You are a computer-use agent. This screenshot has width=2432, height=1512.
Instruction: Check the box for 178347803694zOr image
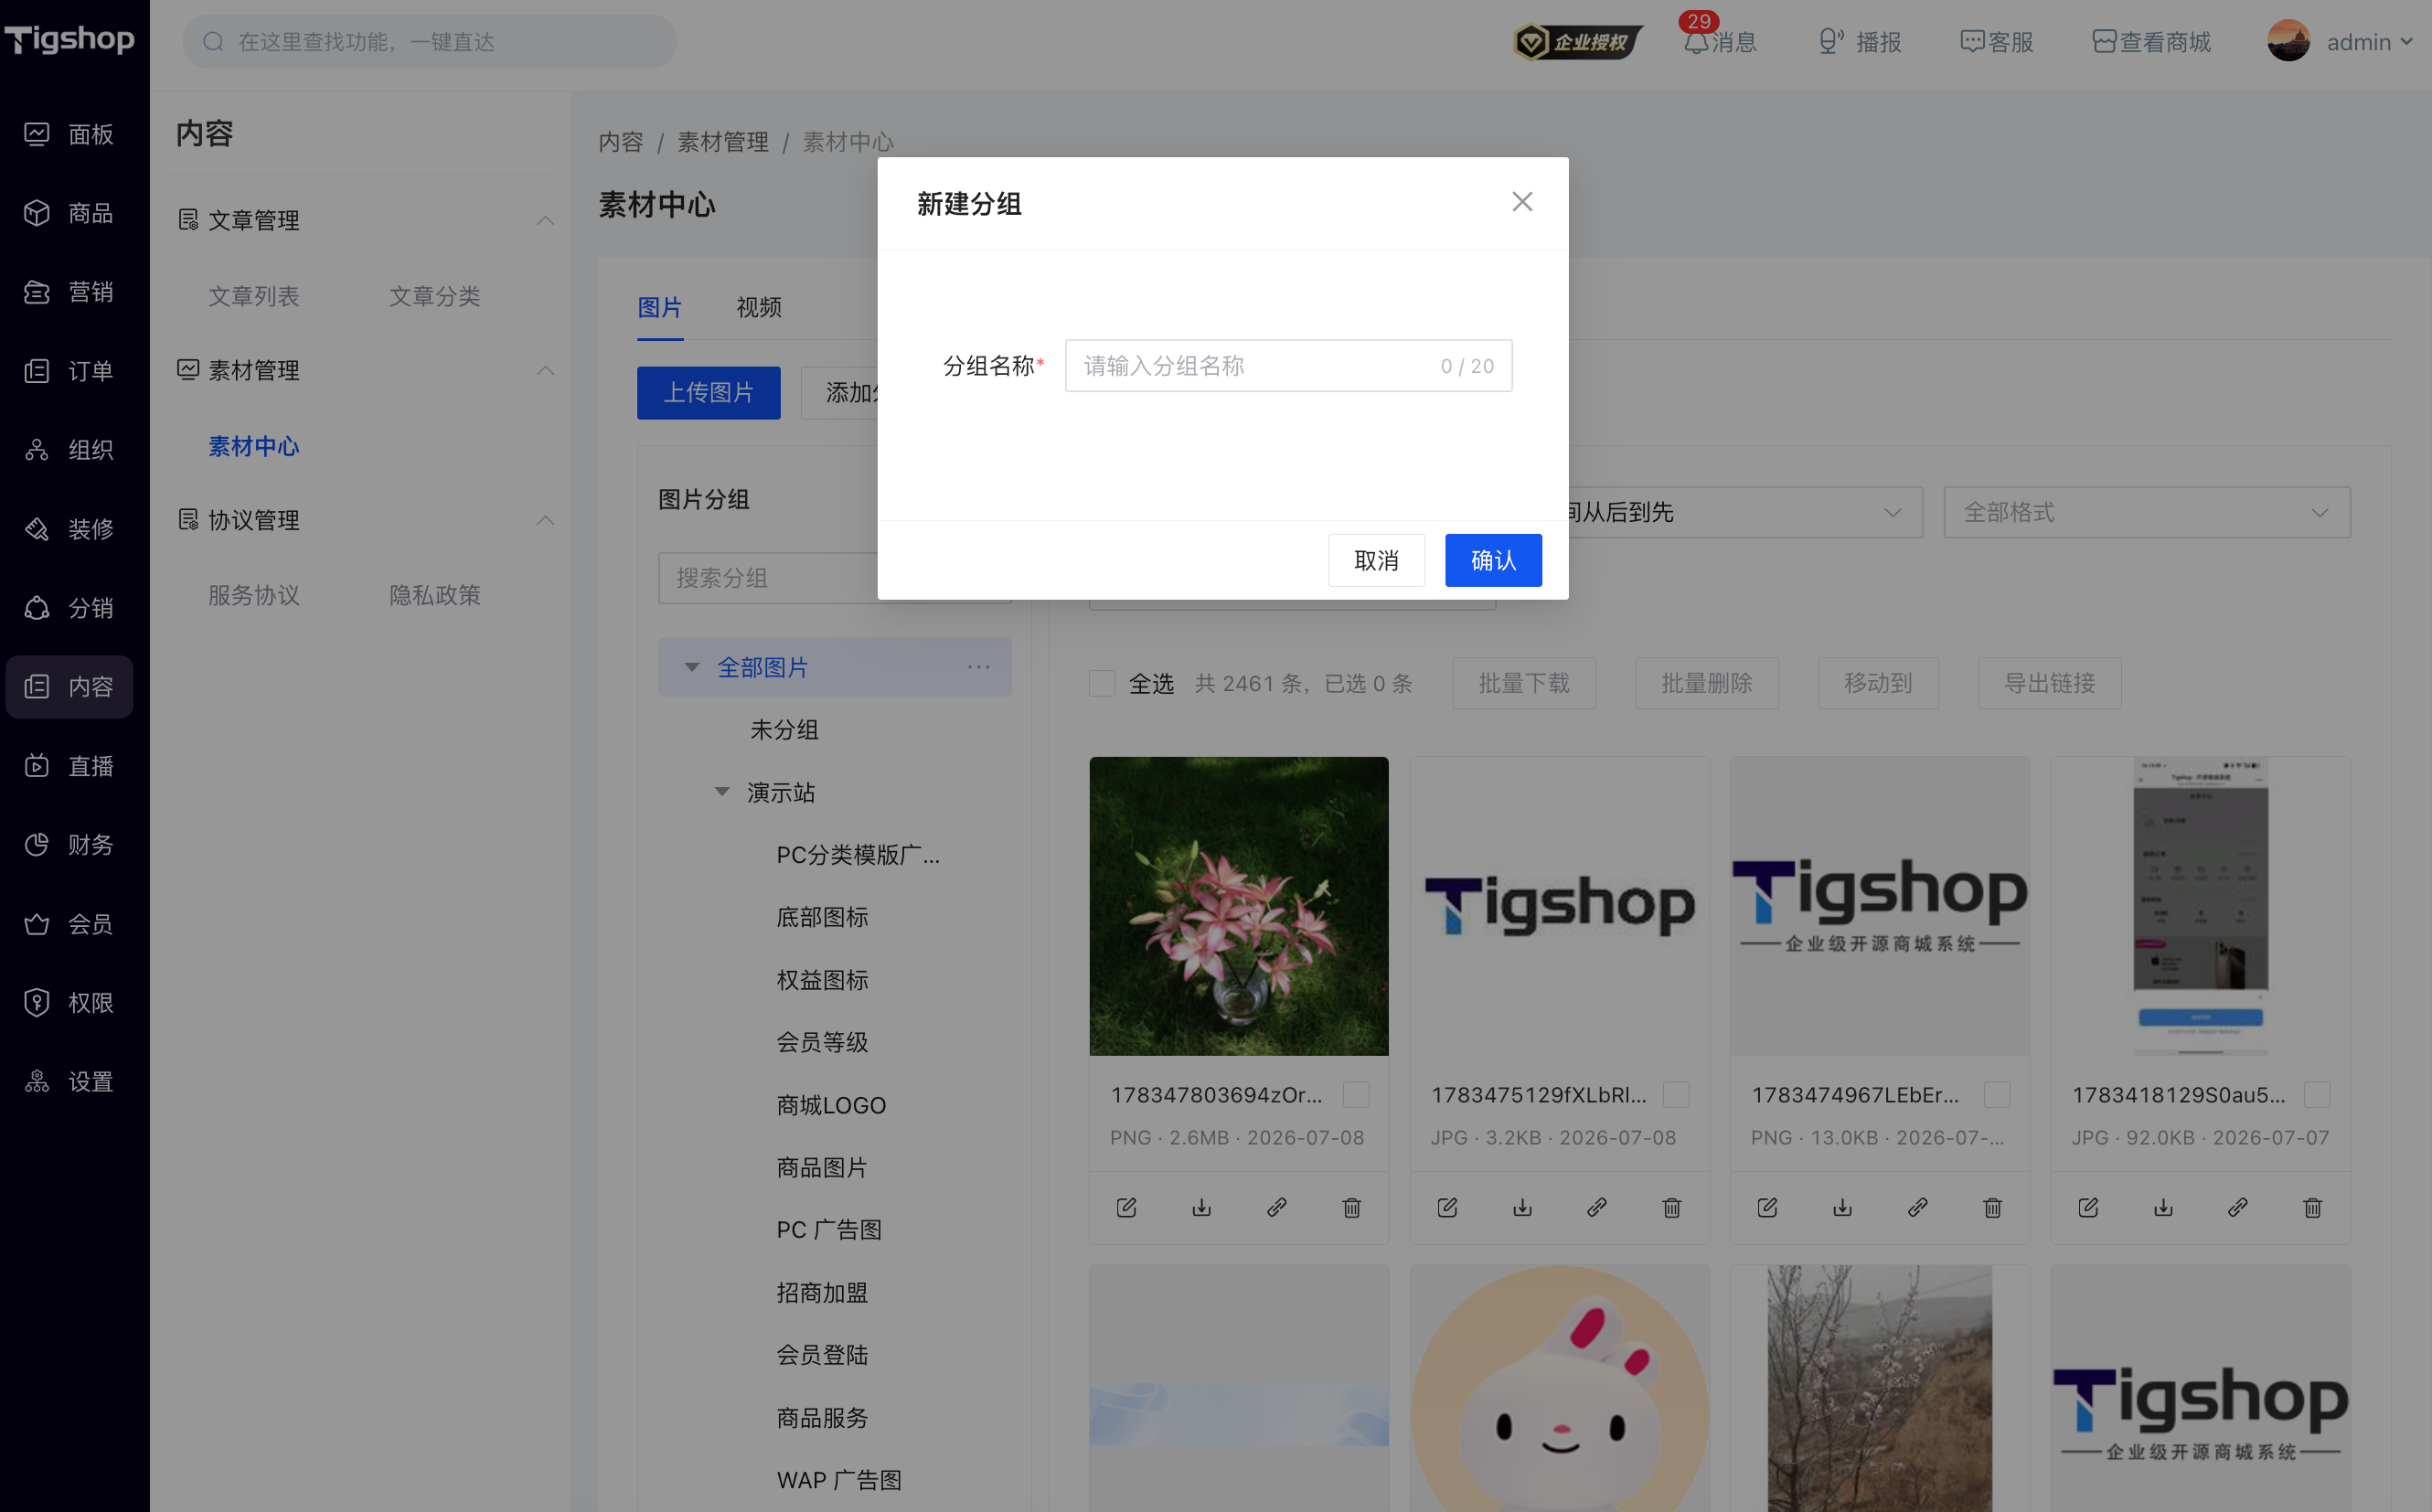point(1355,1095)
